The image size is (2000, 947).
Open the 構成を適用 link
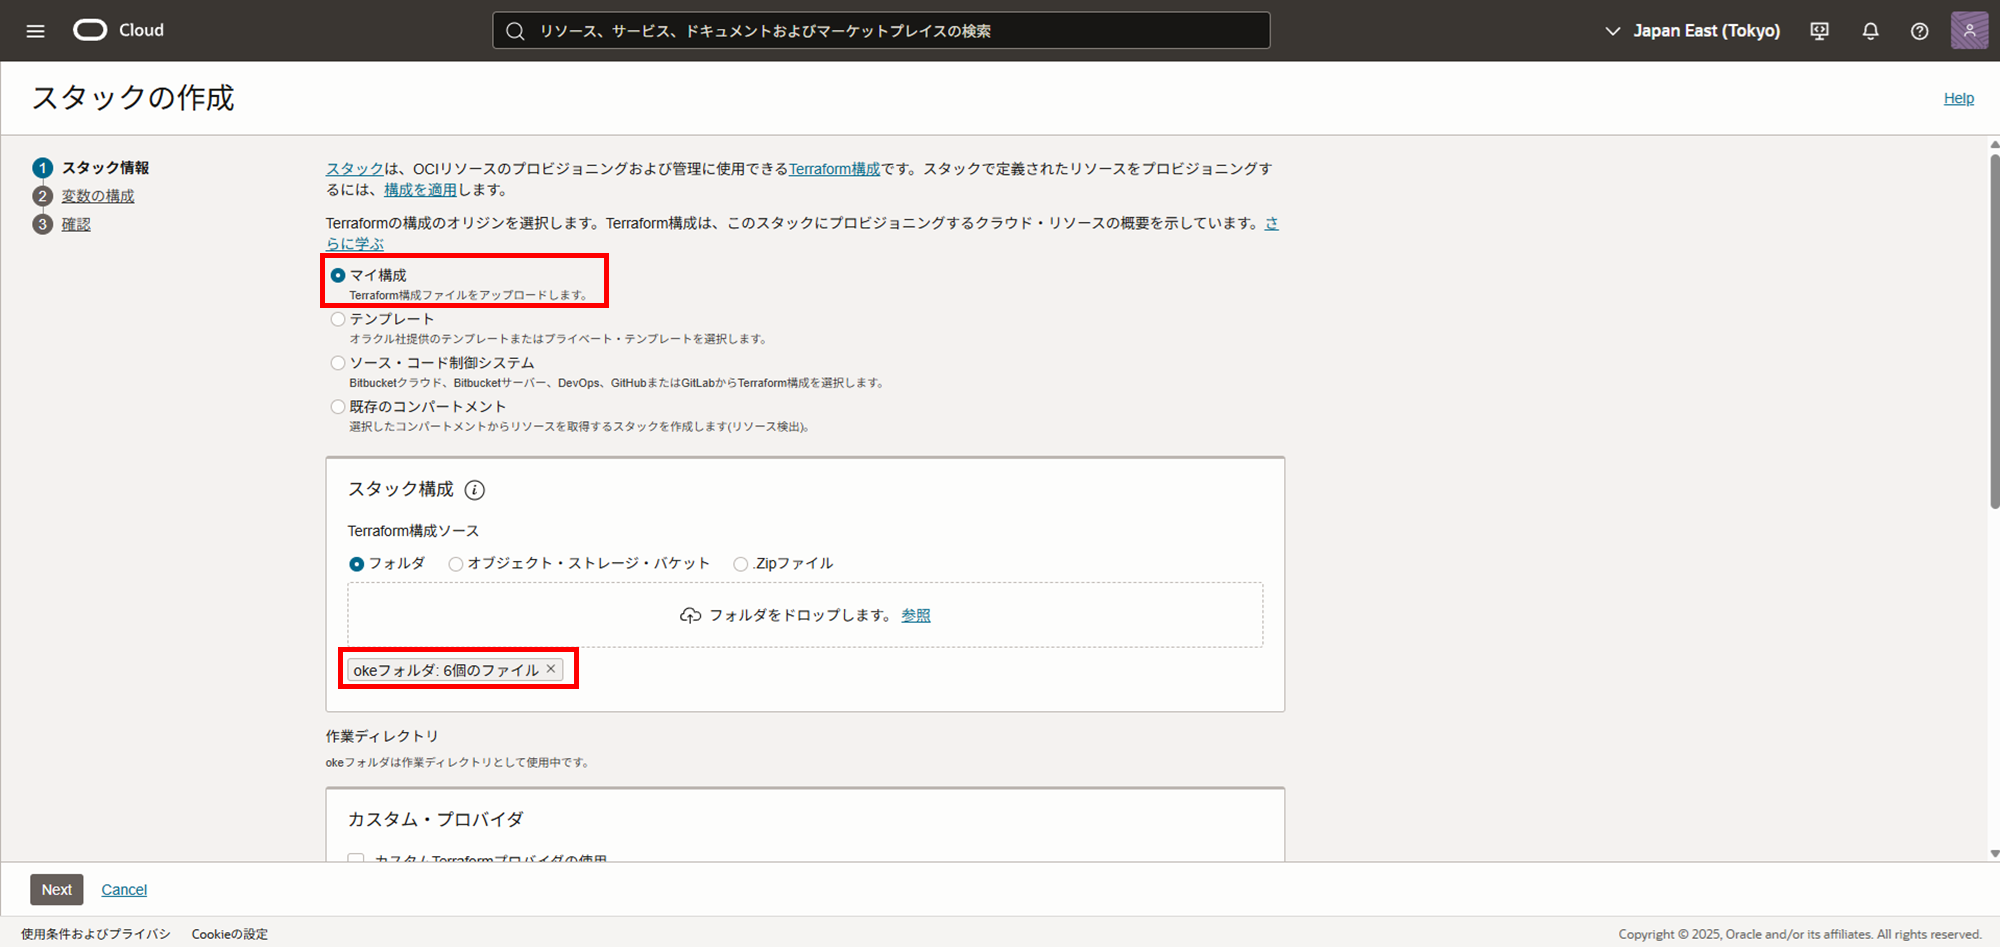coord(420,190)
